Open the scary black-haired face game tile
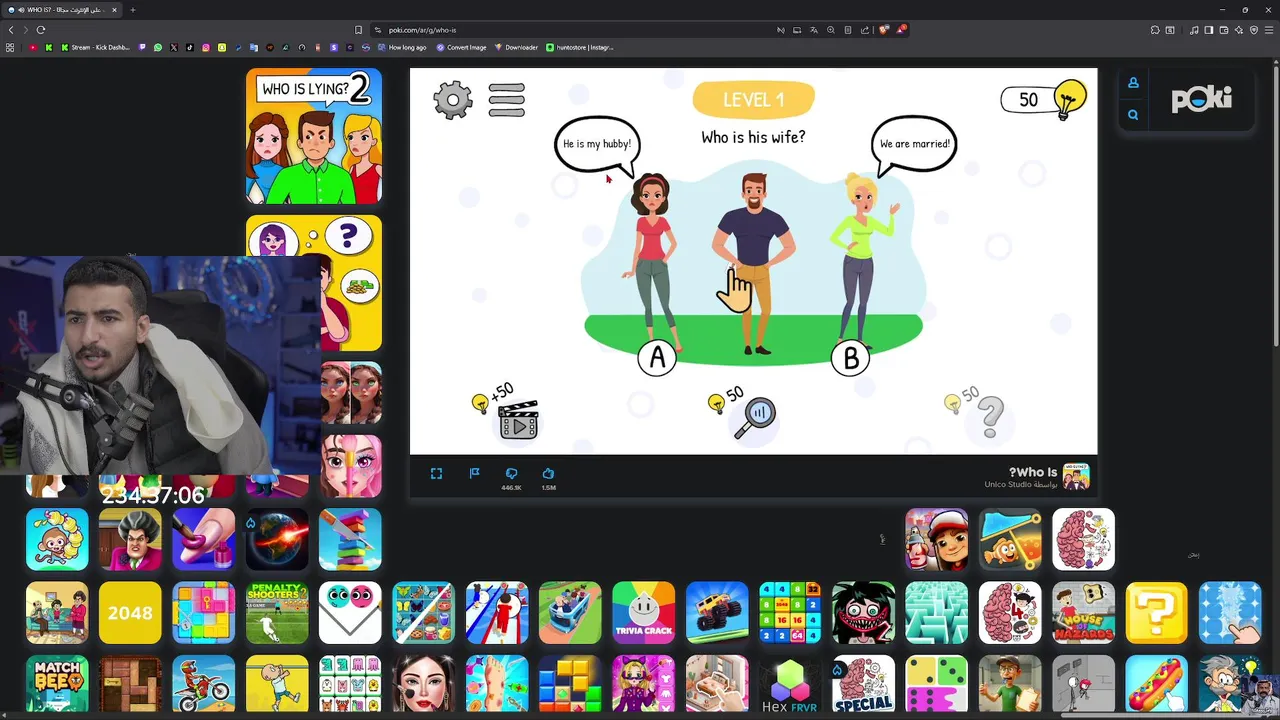 (863, 612)
